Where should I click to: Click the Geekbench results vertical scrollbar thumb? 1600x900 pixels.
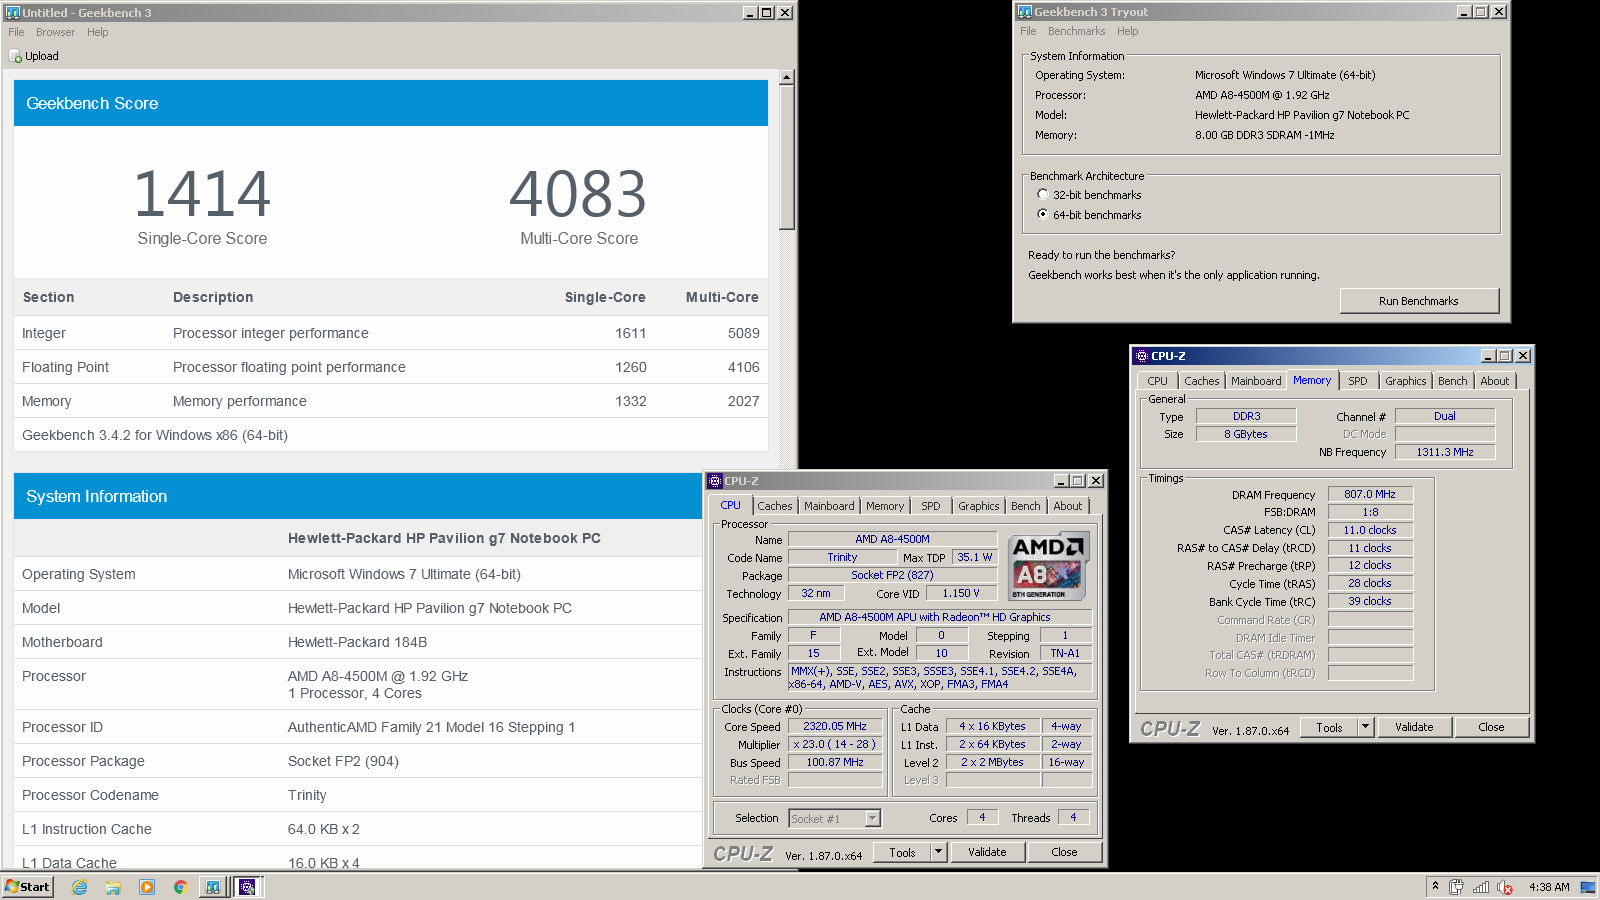pos(786,157)
